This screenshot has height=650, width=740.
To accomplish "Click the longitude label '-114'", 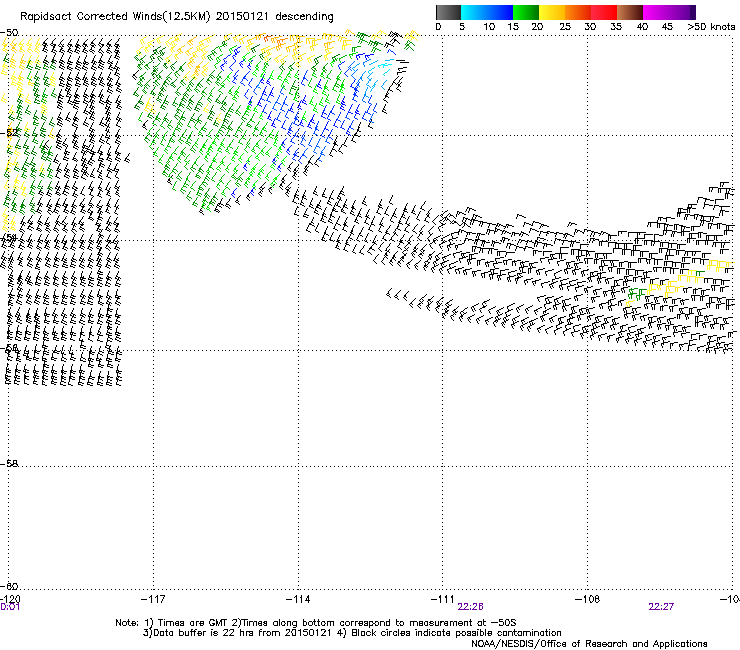I will pyautogui.click(x=298, y=599).
